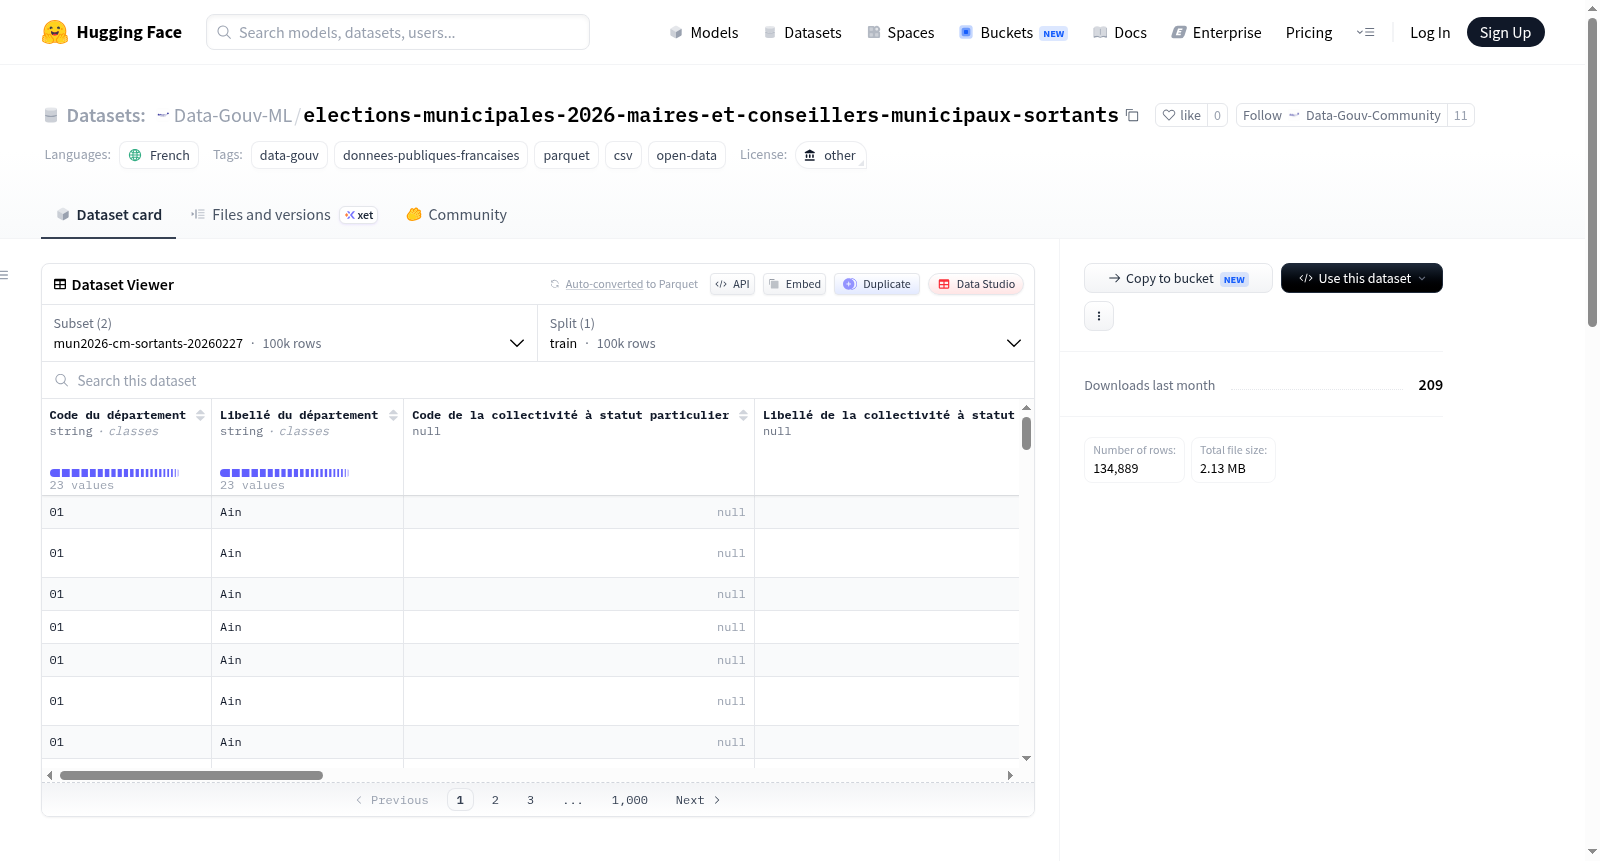Click the globe icon on French tag
Image resolution: width=1600 pixels, height=861 pixels.
point(135,155)
